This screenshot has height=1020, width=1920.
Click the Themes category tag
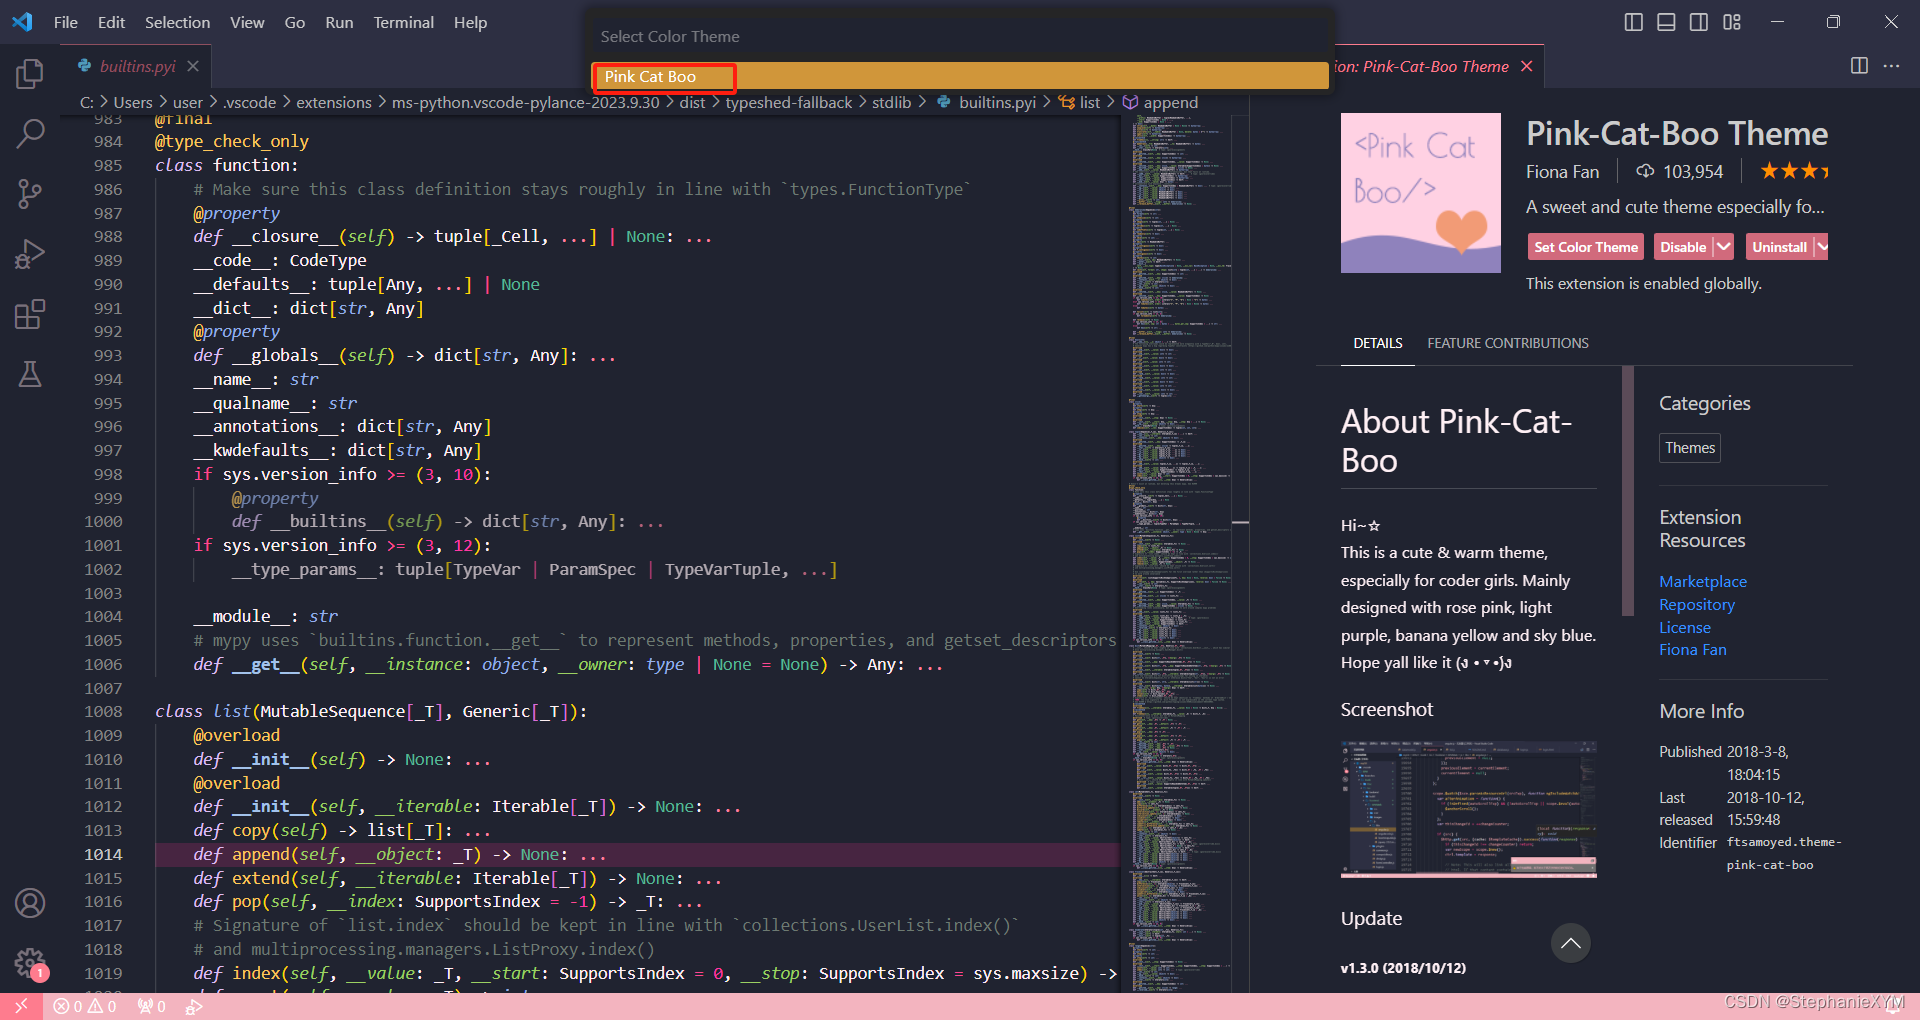[x=1690, y=448]
